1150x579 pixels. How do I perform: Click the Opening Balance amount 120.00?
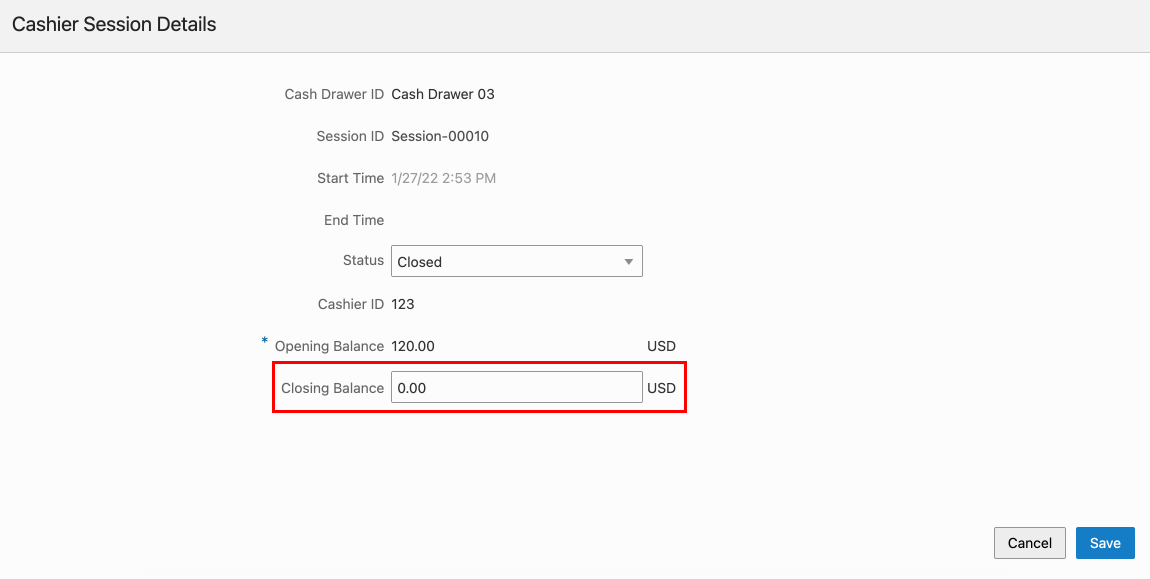[413, 346]
